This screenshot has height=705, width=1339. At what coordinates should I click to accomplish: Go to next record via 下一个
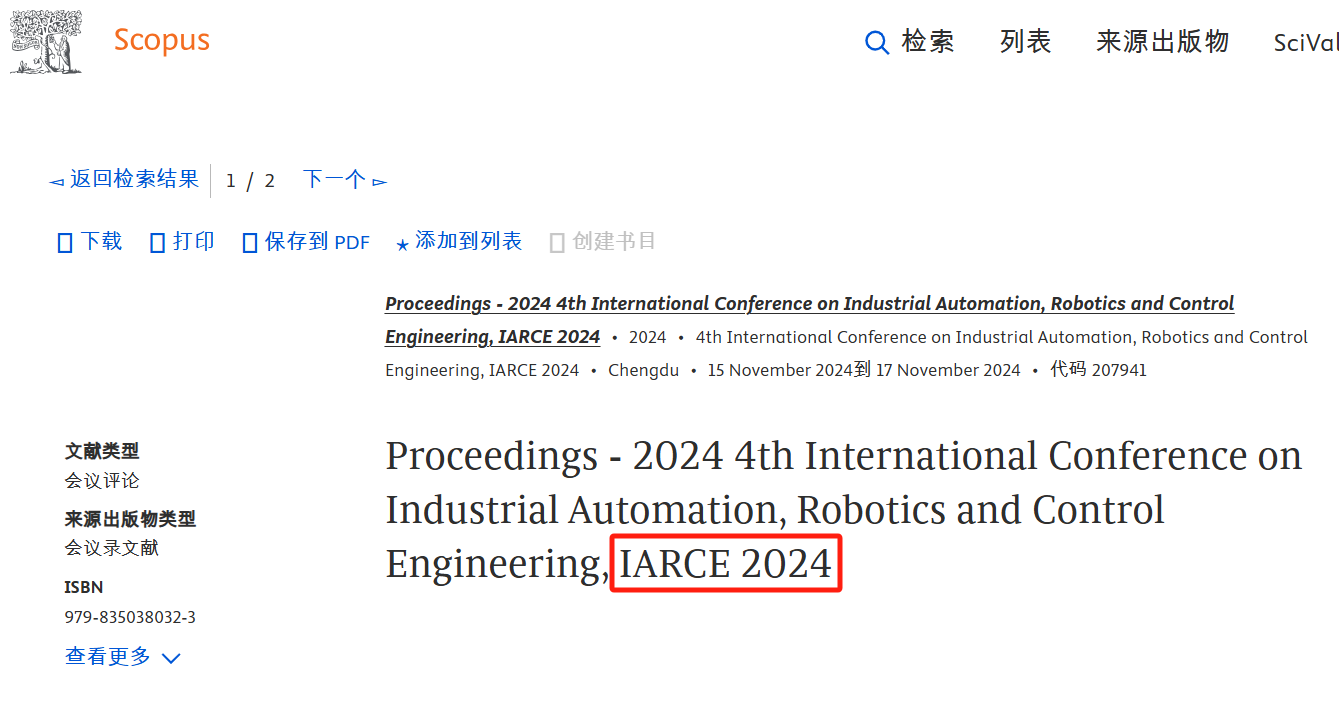(334, 179)
